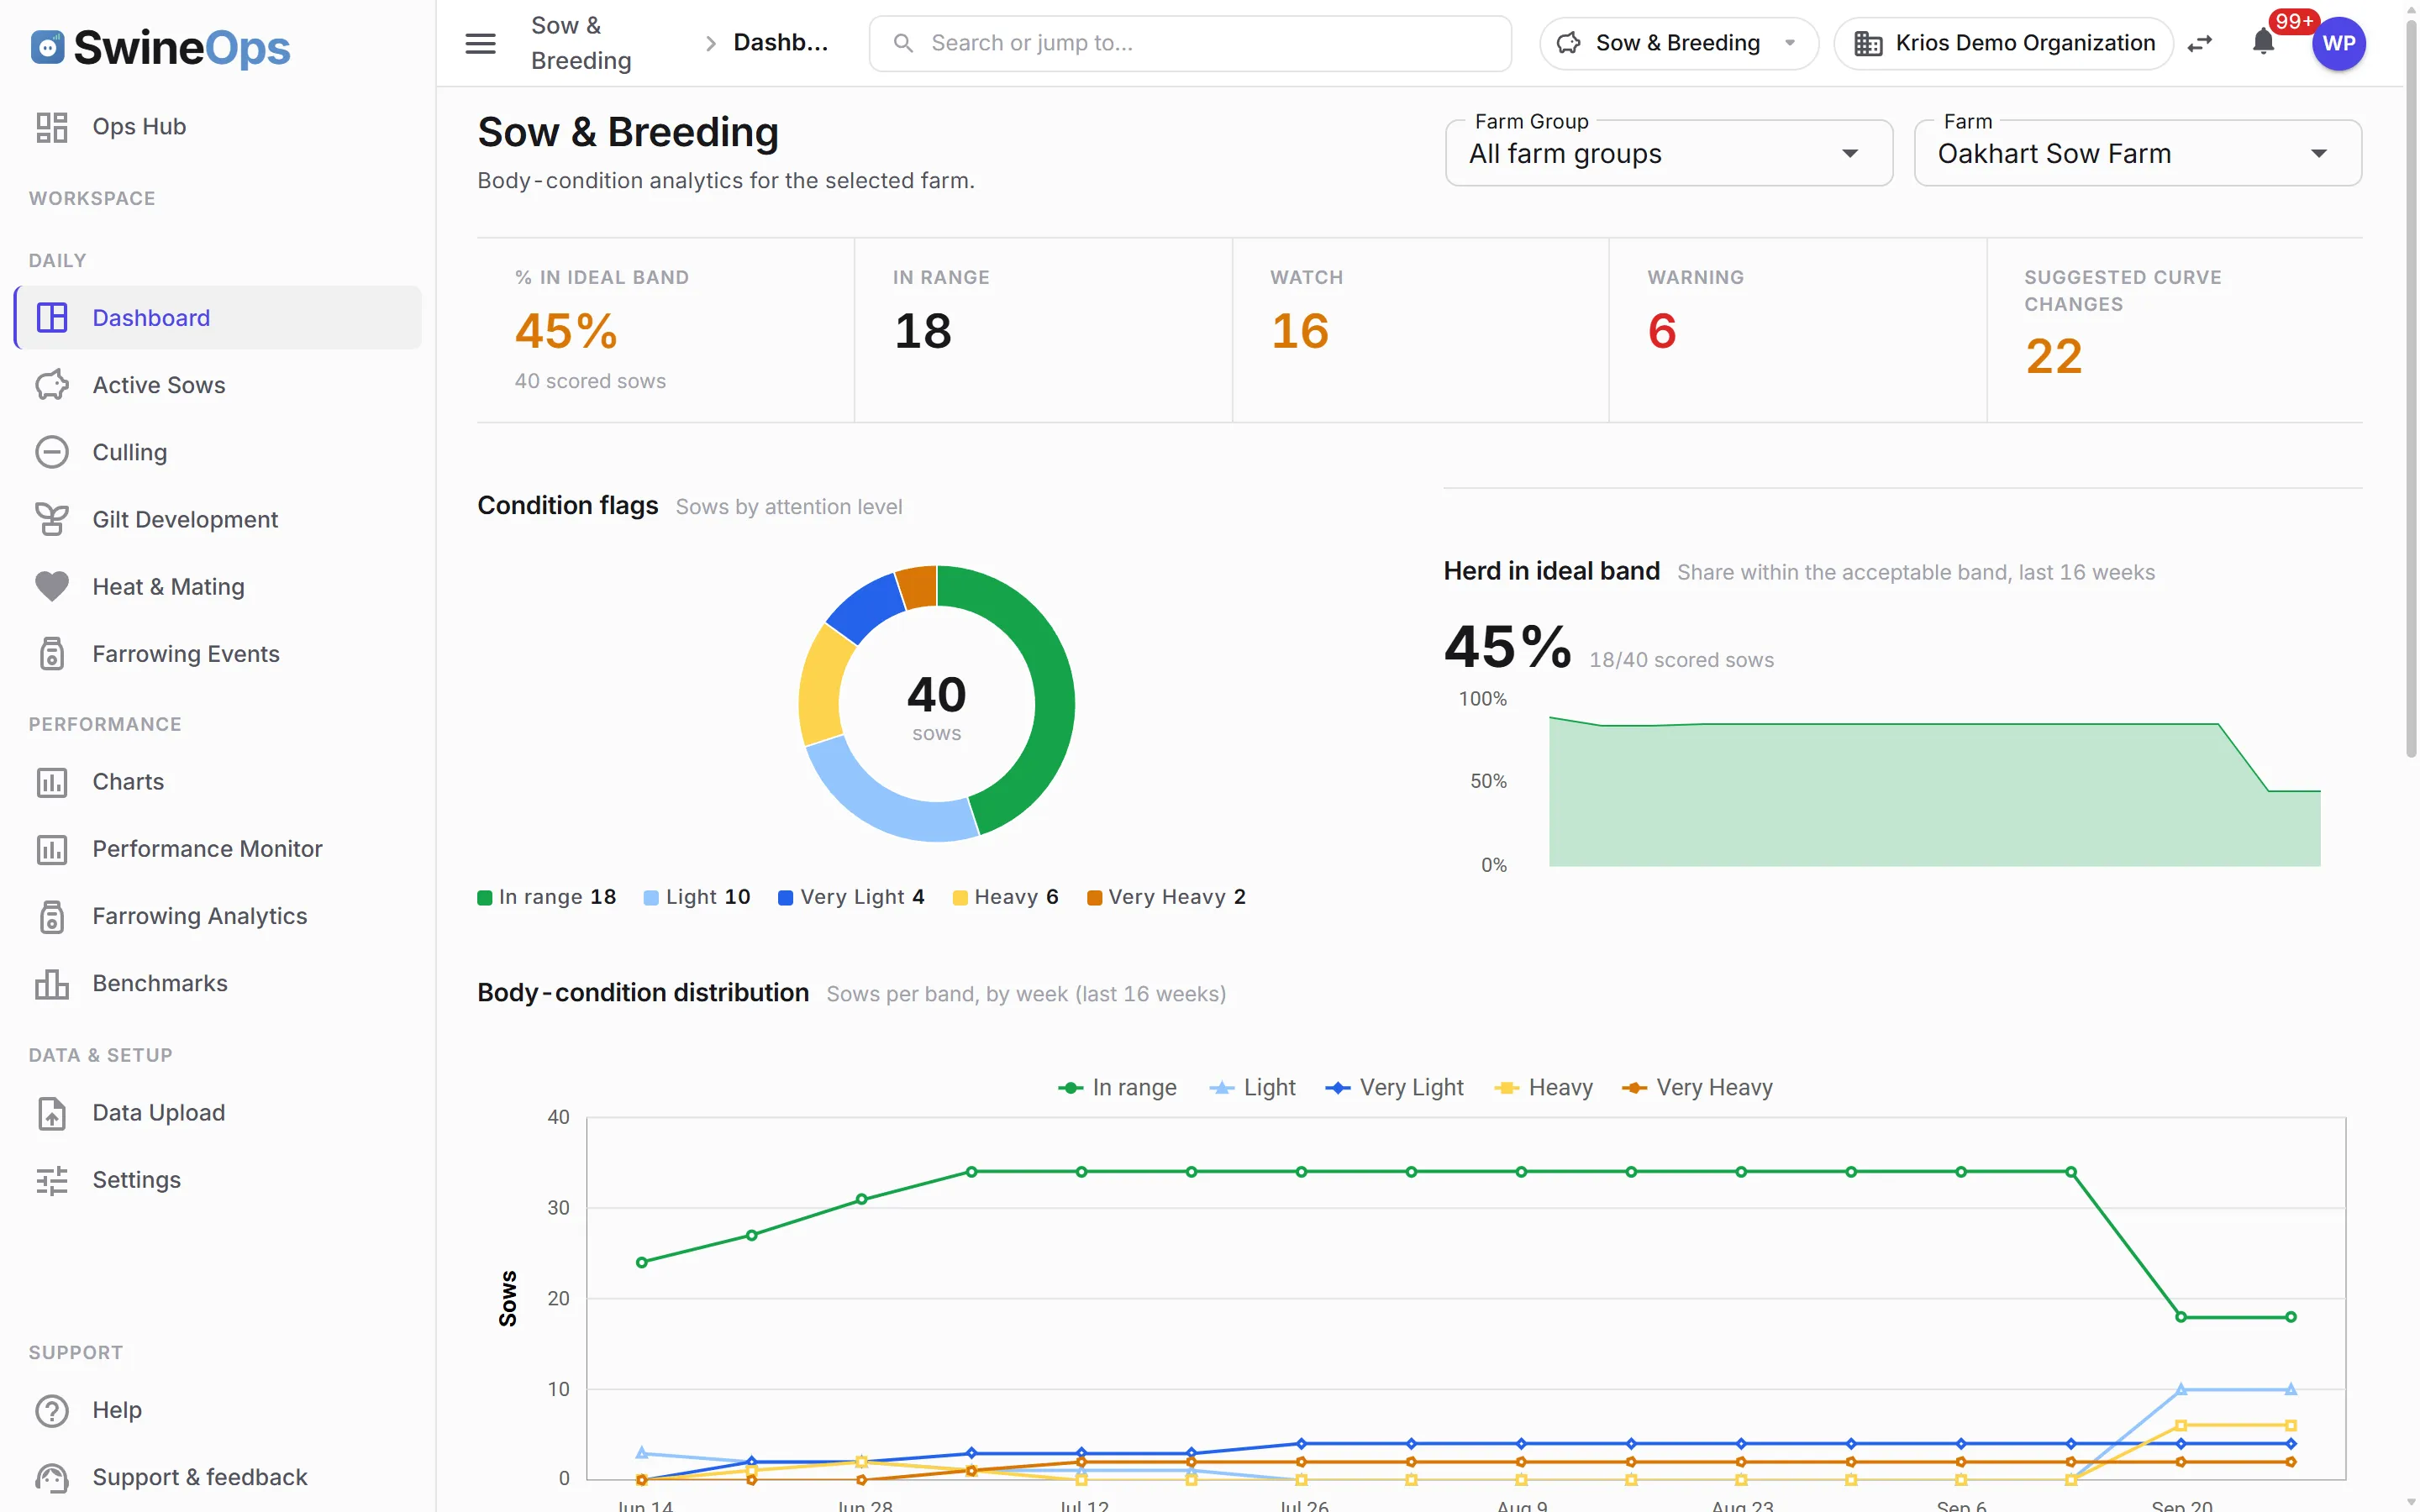Click the Warning 6 stat card
Screen dimensions: 2420x1512
click(x=1797, y=330)
